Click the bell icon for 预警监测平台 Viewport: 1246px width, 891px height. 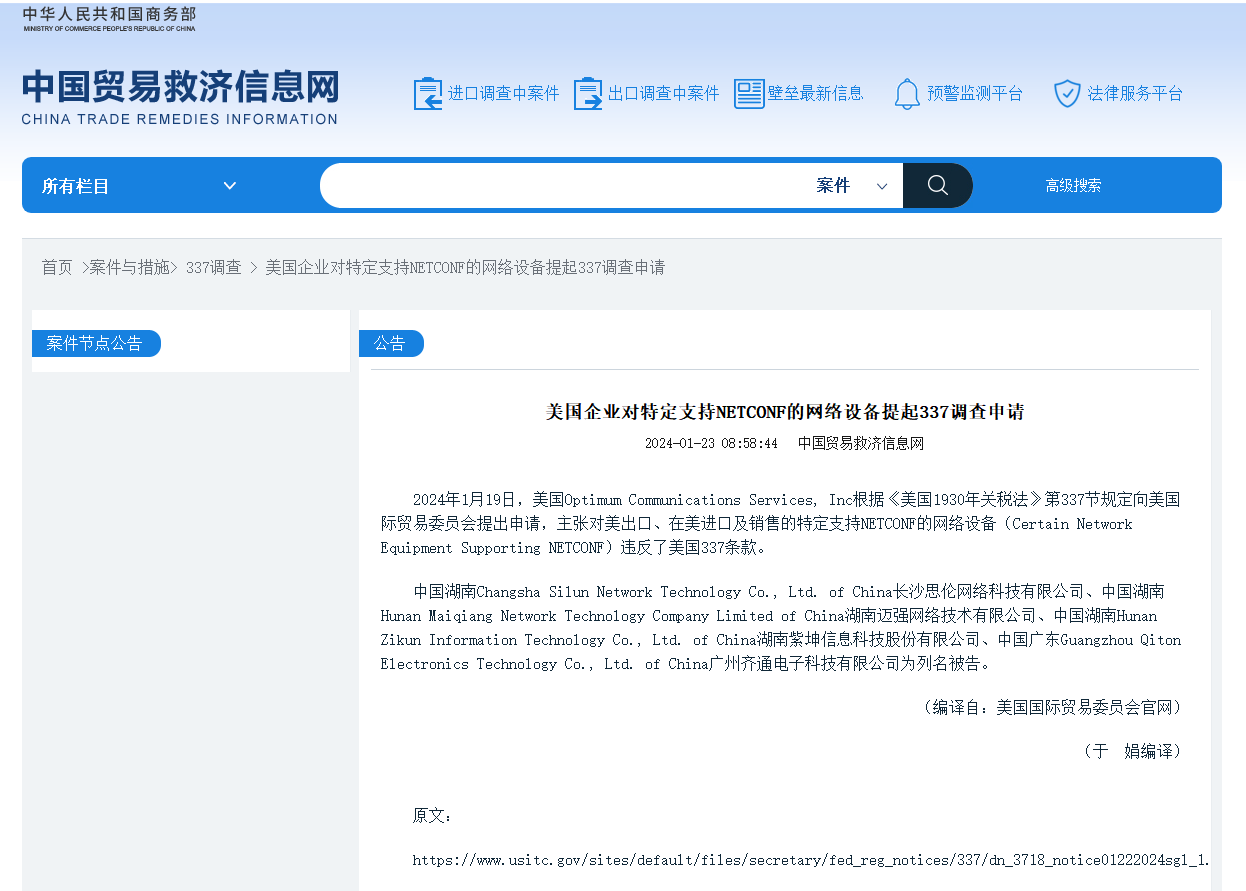coord(907,94)
